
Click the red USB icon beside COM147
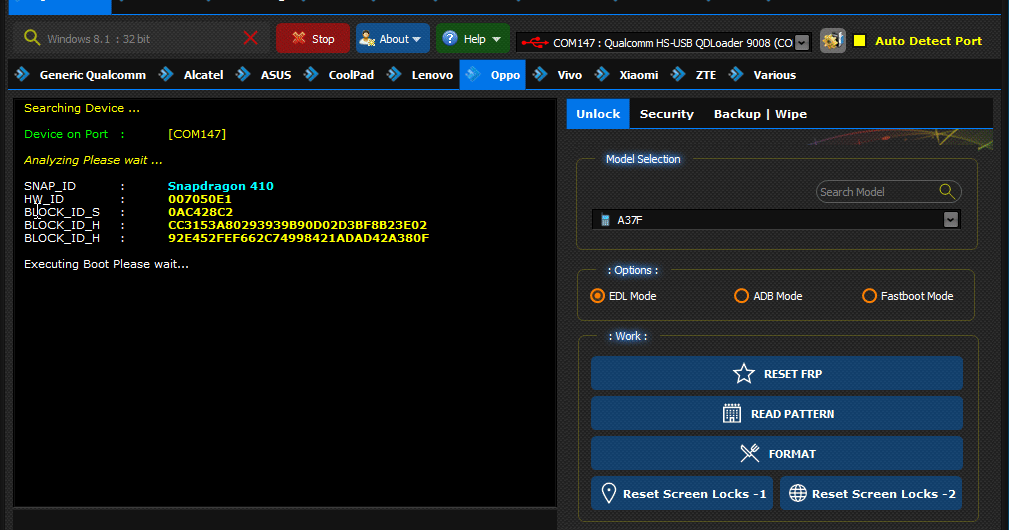[534, 42]
